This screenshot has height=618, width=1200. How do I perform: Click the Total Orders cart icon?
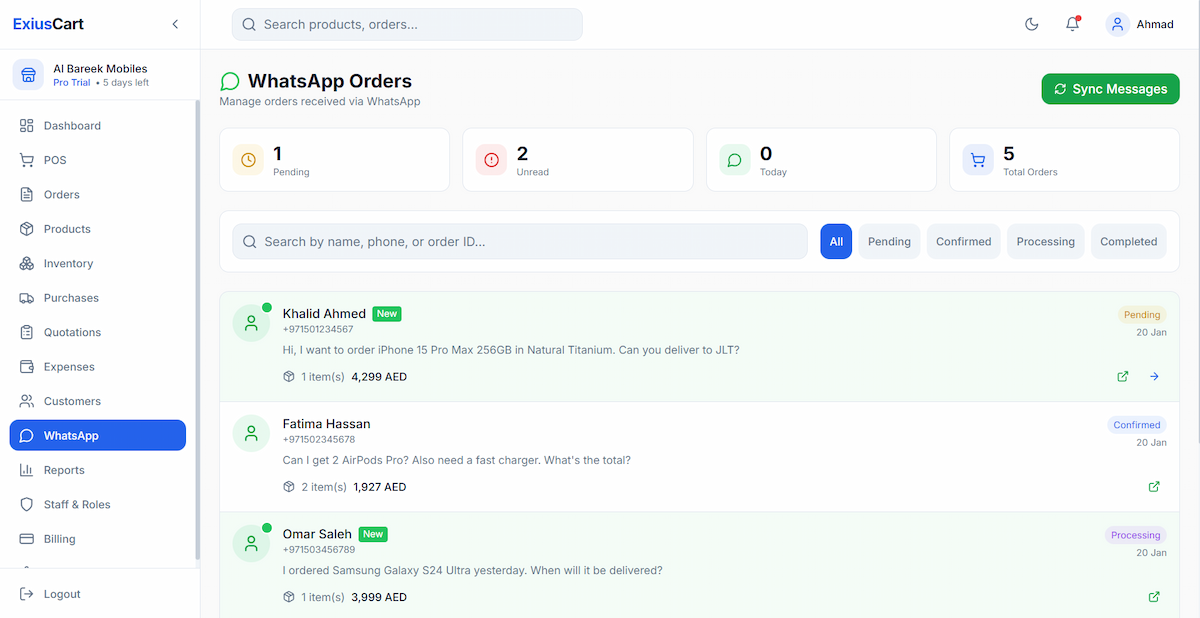(978, 160)
